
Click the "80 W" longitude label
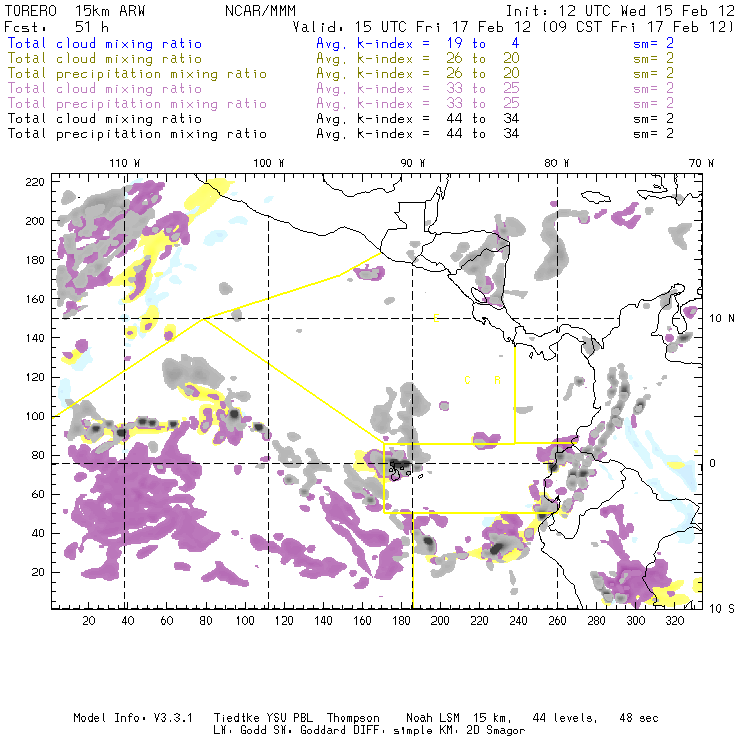pyautogui.click(x=556, y=163)
